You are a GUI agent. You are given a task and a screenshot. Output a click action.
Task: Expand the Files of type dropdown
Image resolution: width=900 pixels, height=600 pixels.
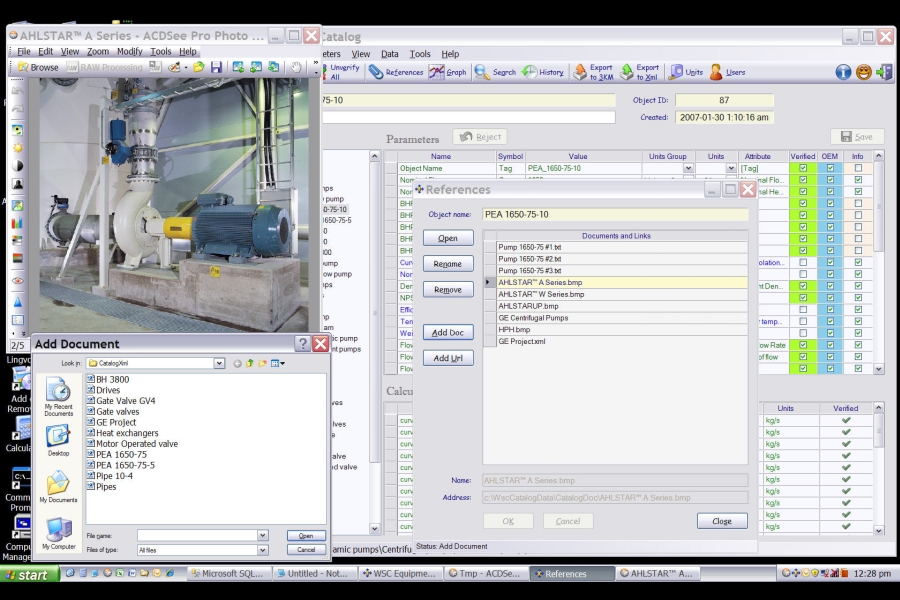262,550
